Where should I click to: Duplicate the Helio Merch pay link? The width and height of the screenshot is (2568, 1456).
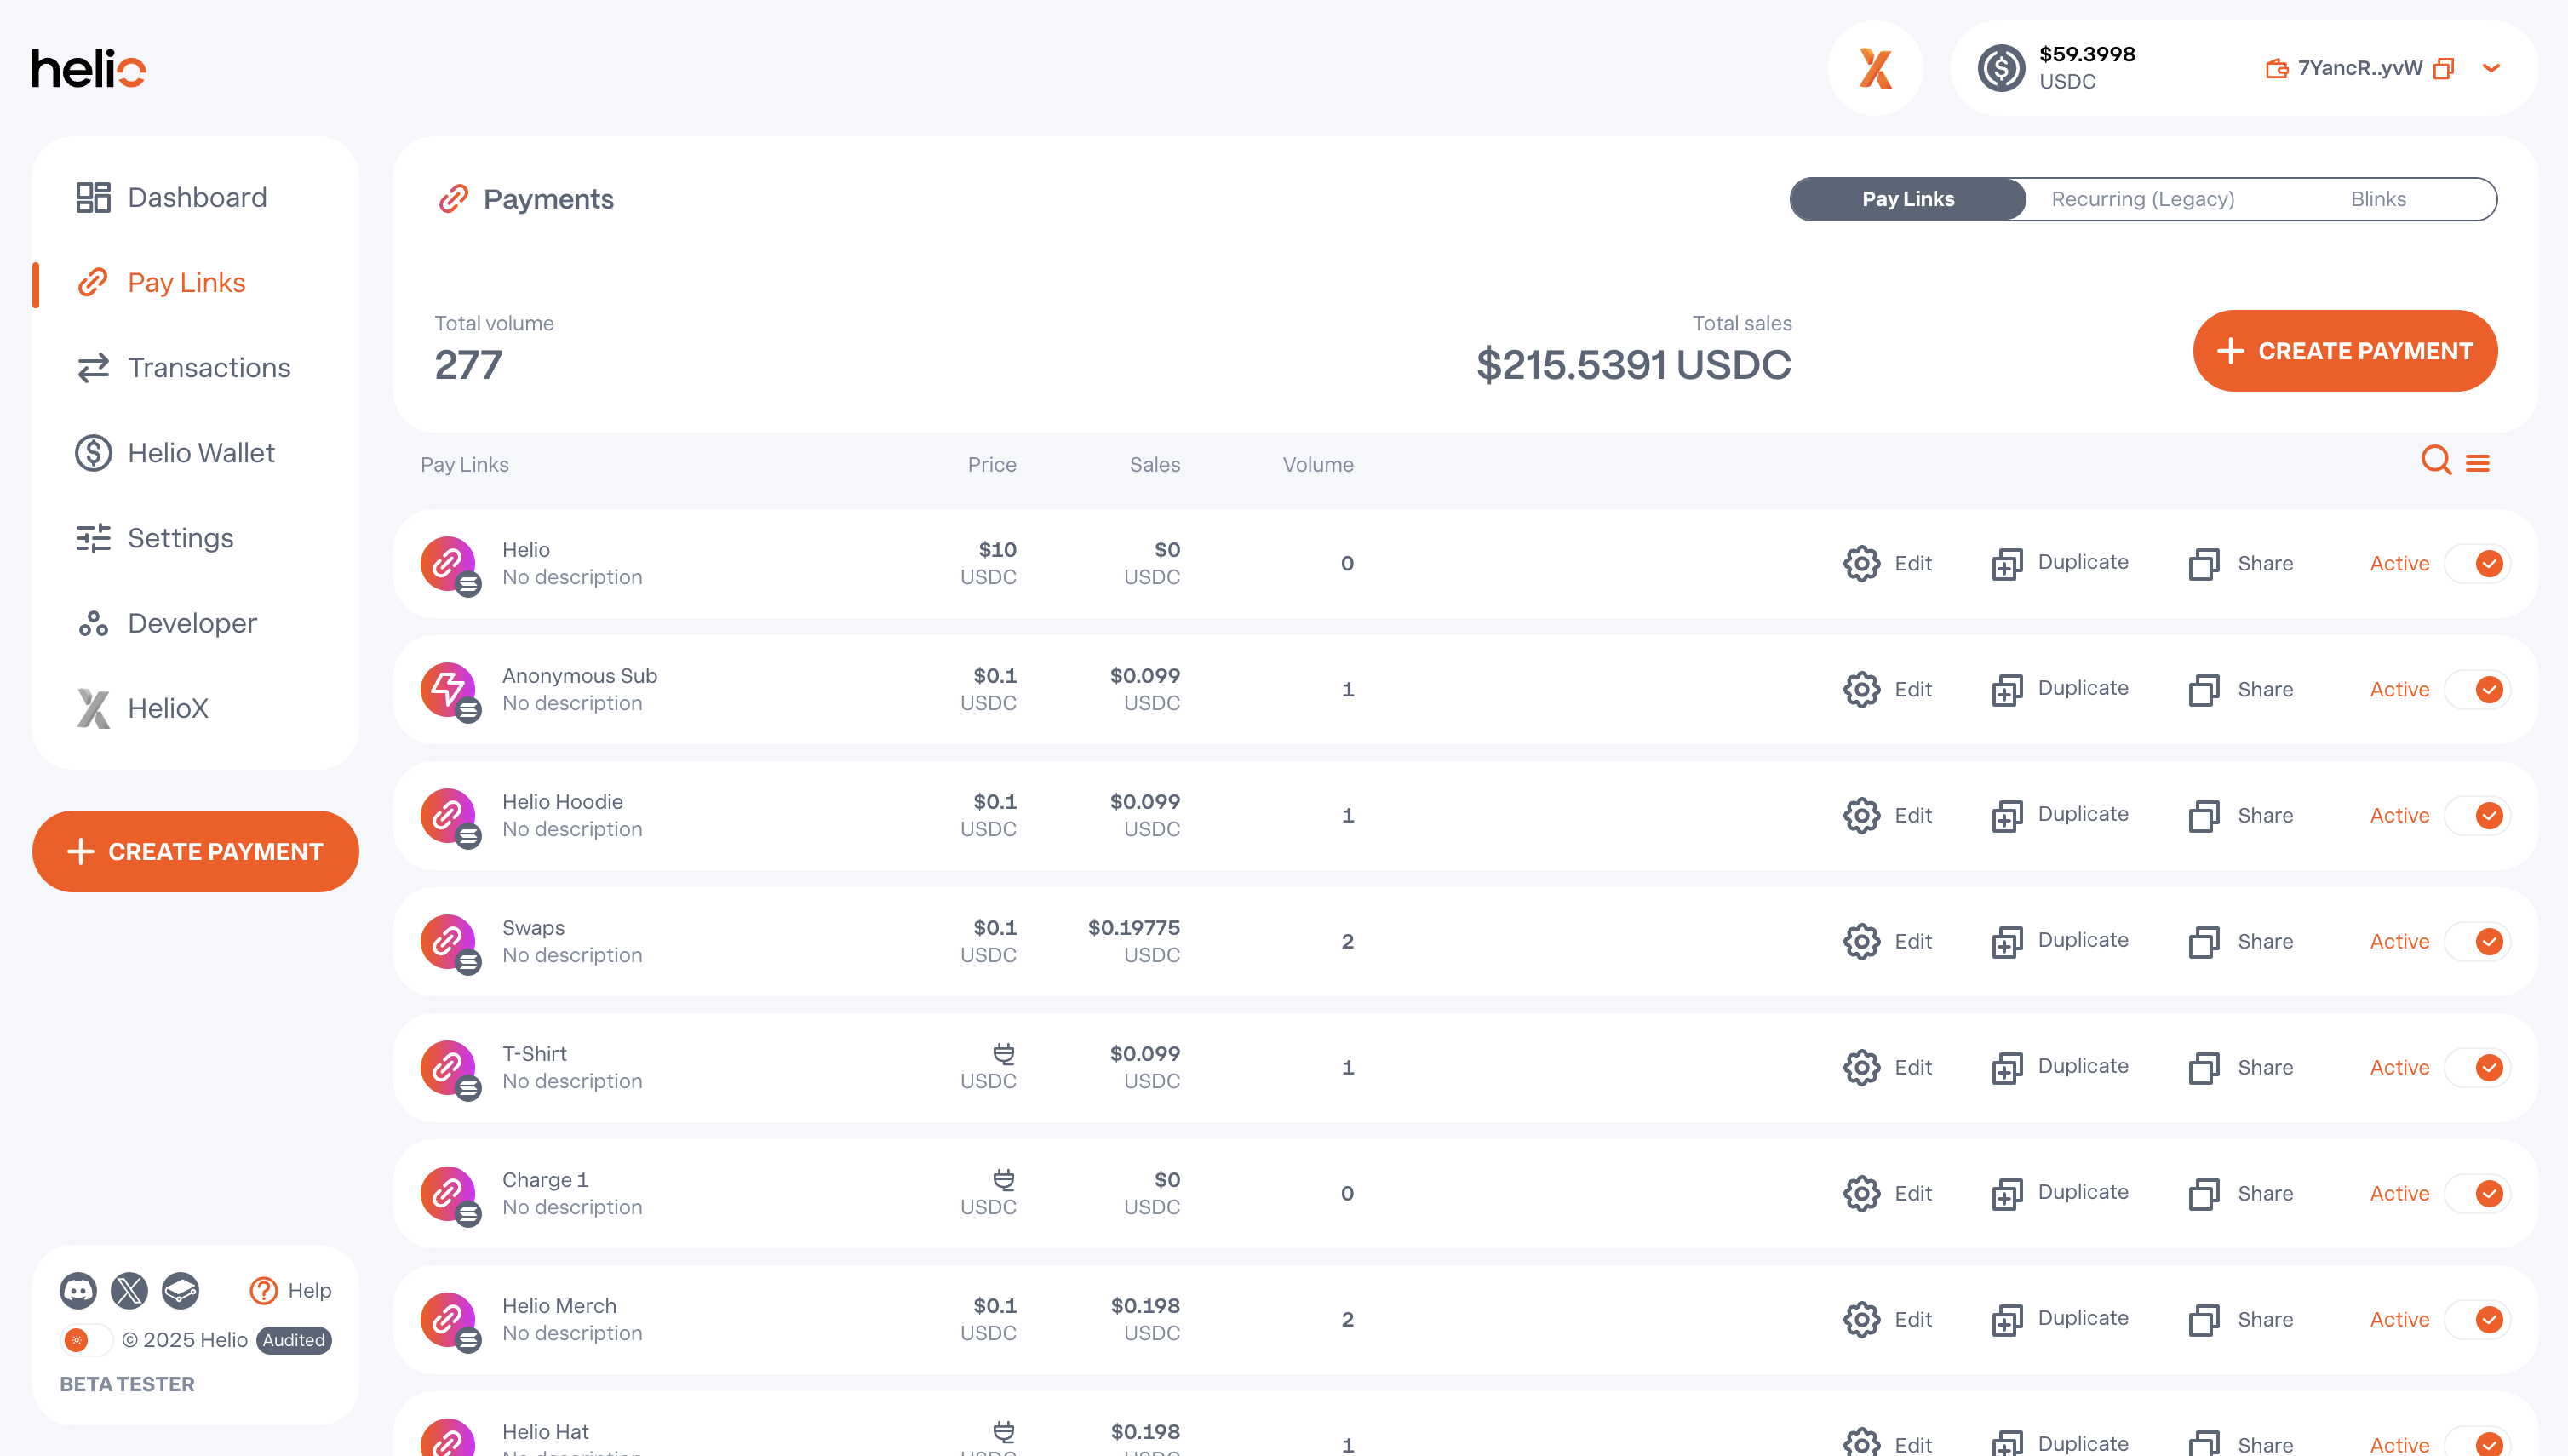pos(2059,1319)
